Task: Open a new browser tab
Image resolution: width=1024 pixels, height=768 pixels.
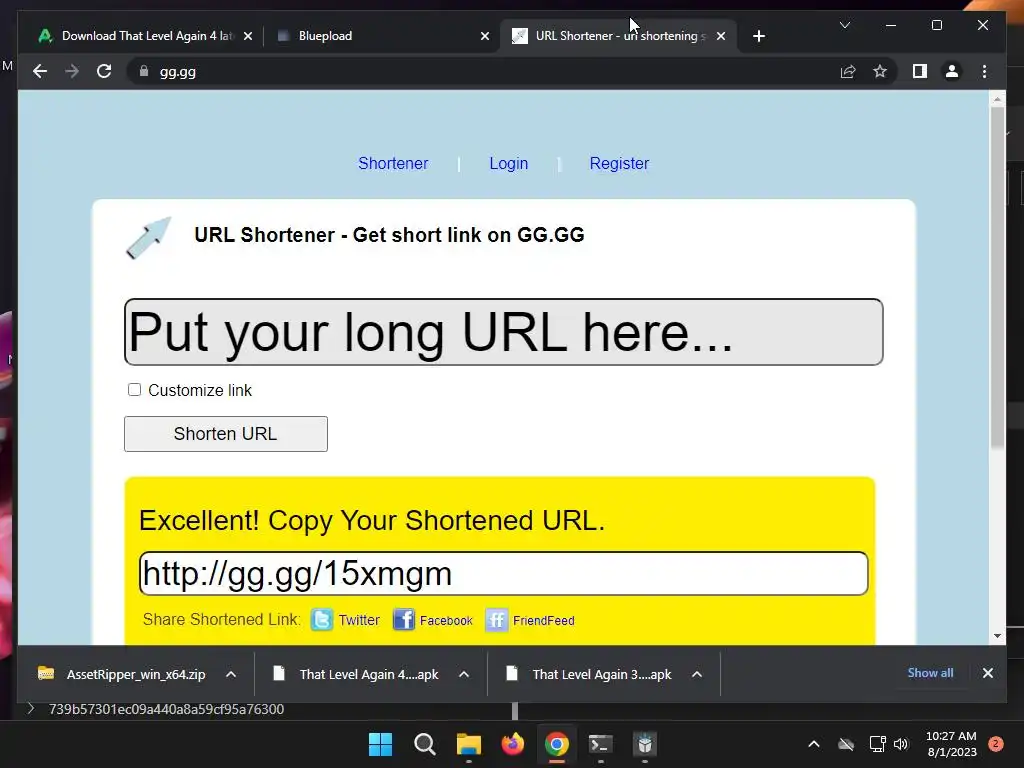Action: (758, 36)
